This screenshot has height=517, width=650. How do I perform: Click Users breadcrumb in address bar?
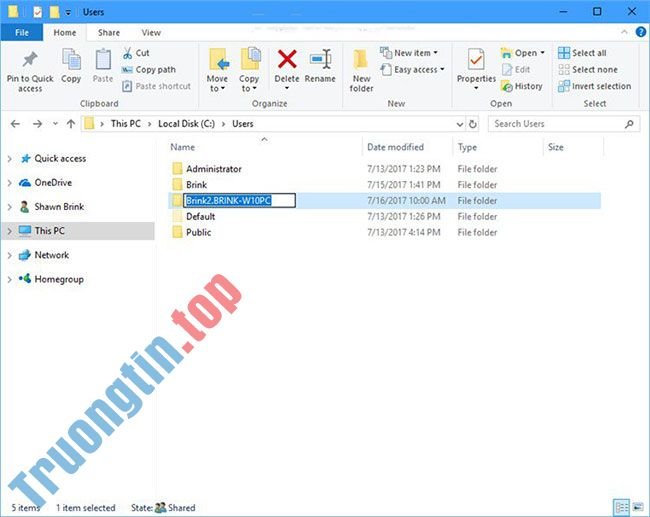coord(243,124)
